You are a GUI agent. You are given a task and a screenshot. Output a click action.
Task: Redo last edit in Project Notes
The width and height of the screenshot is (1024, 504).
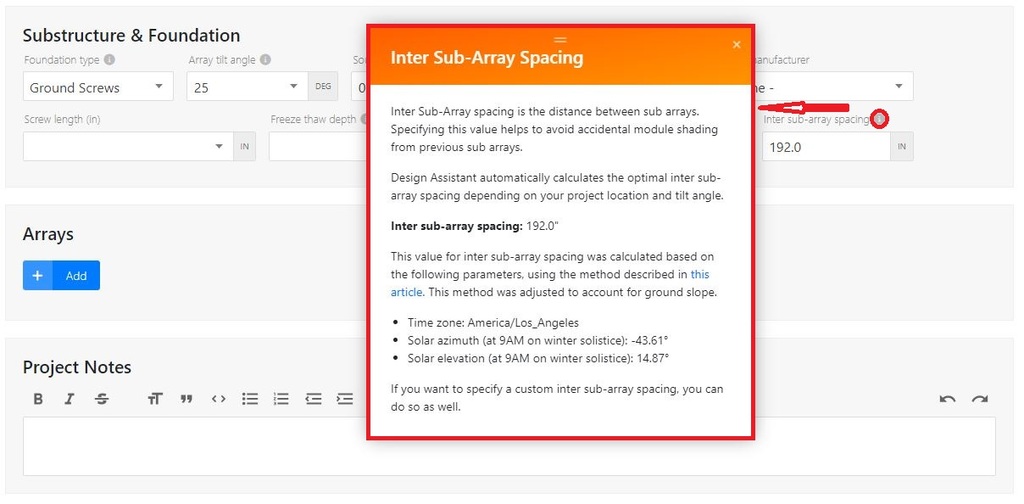(x=980, y=399)
